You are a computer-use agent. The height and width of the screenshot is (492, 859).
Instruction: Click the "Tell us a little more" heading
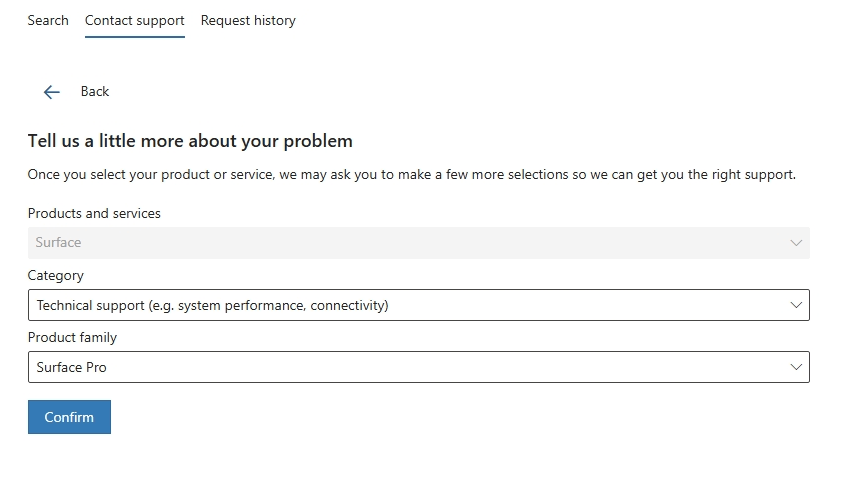190,141
